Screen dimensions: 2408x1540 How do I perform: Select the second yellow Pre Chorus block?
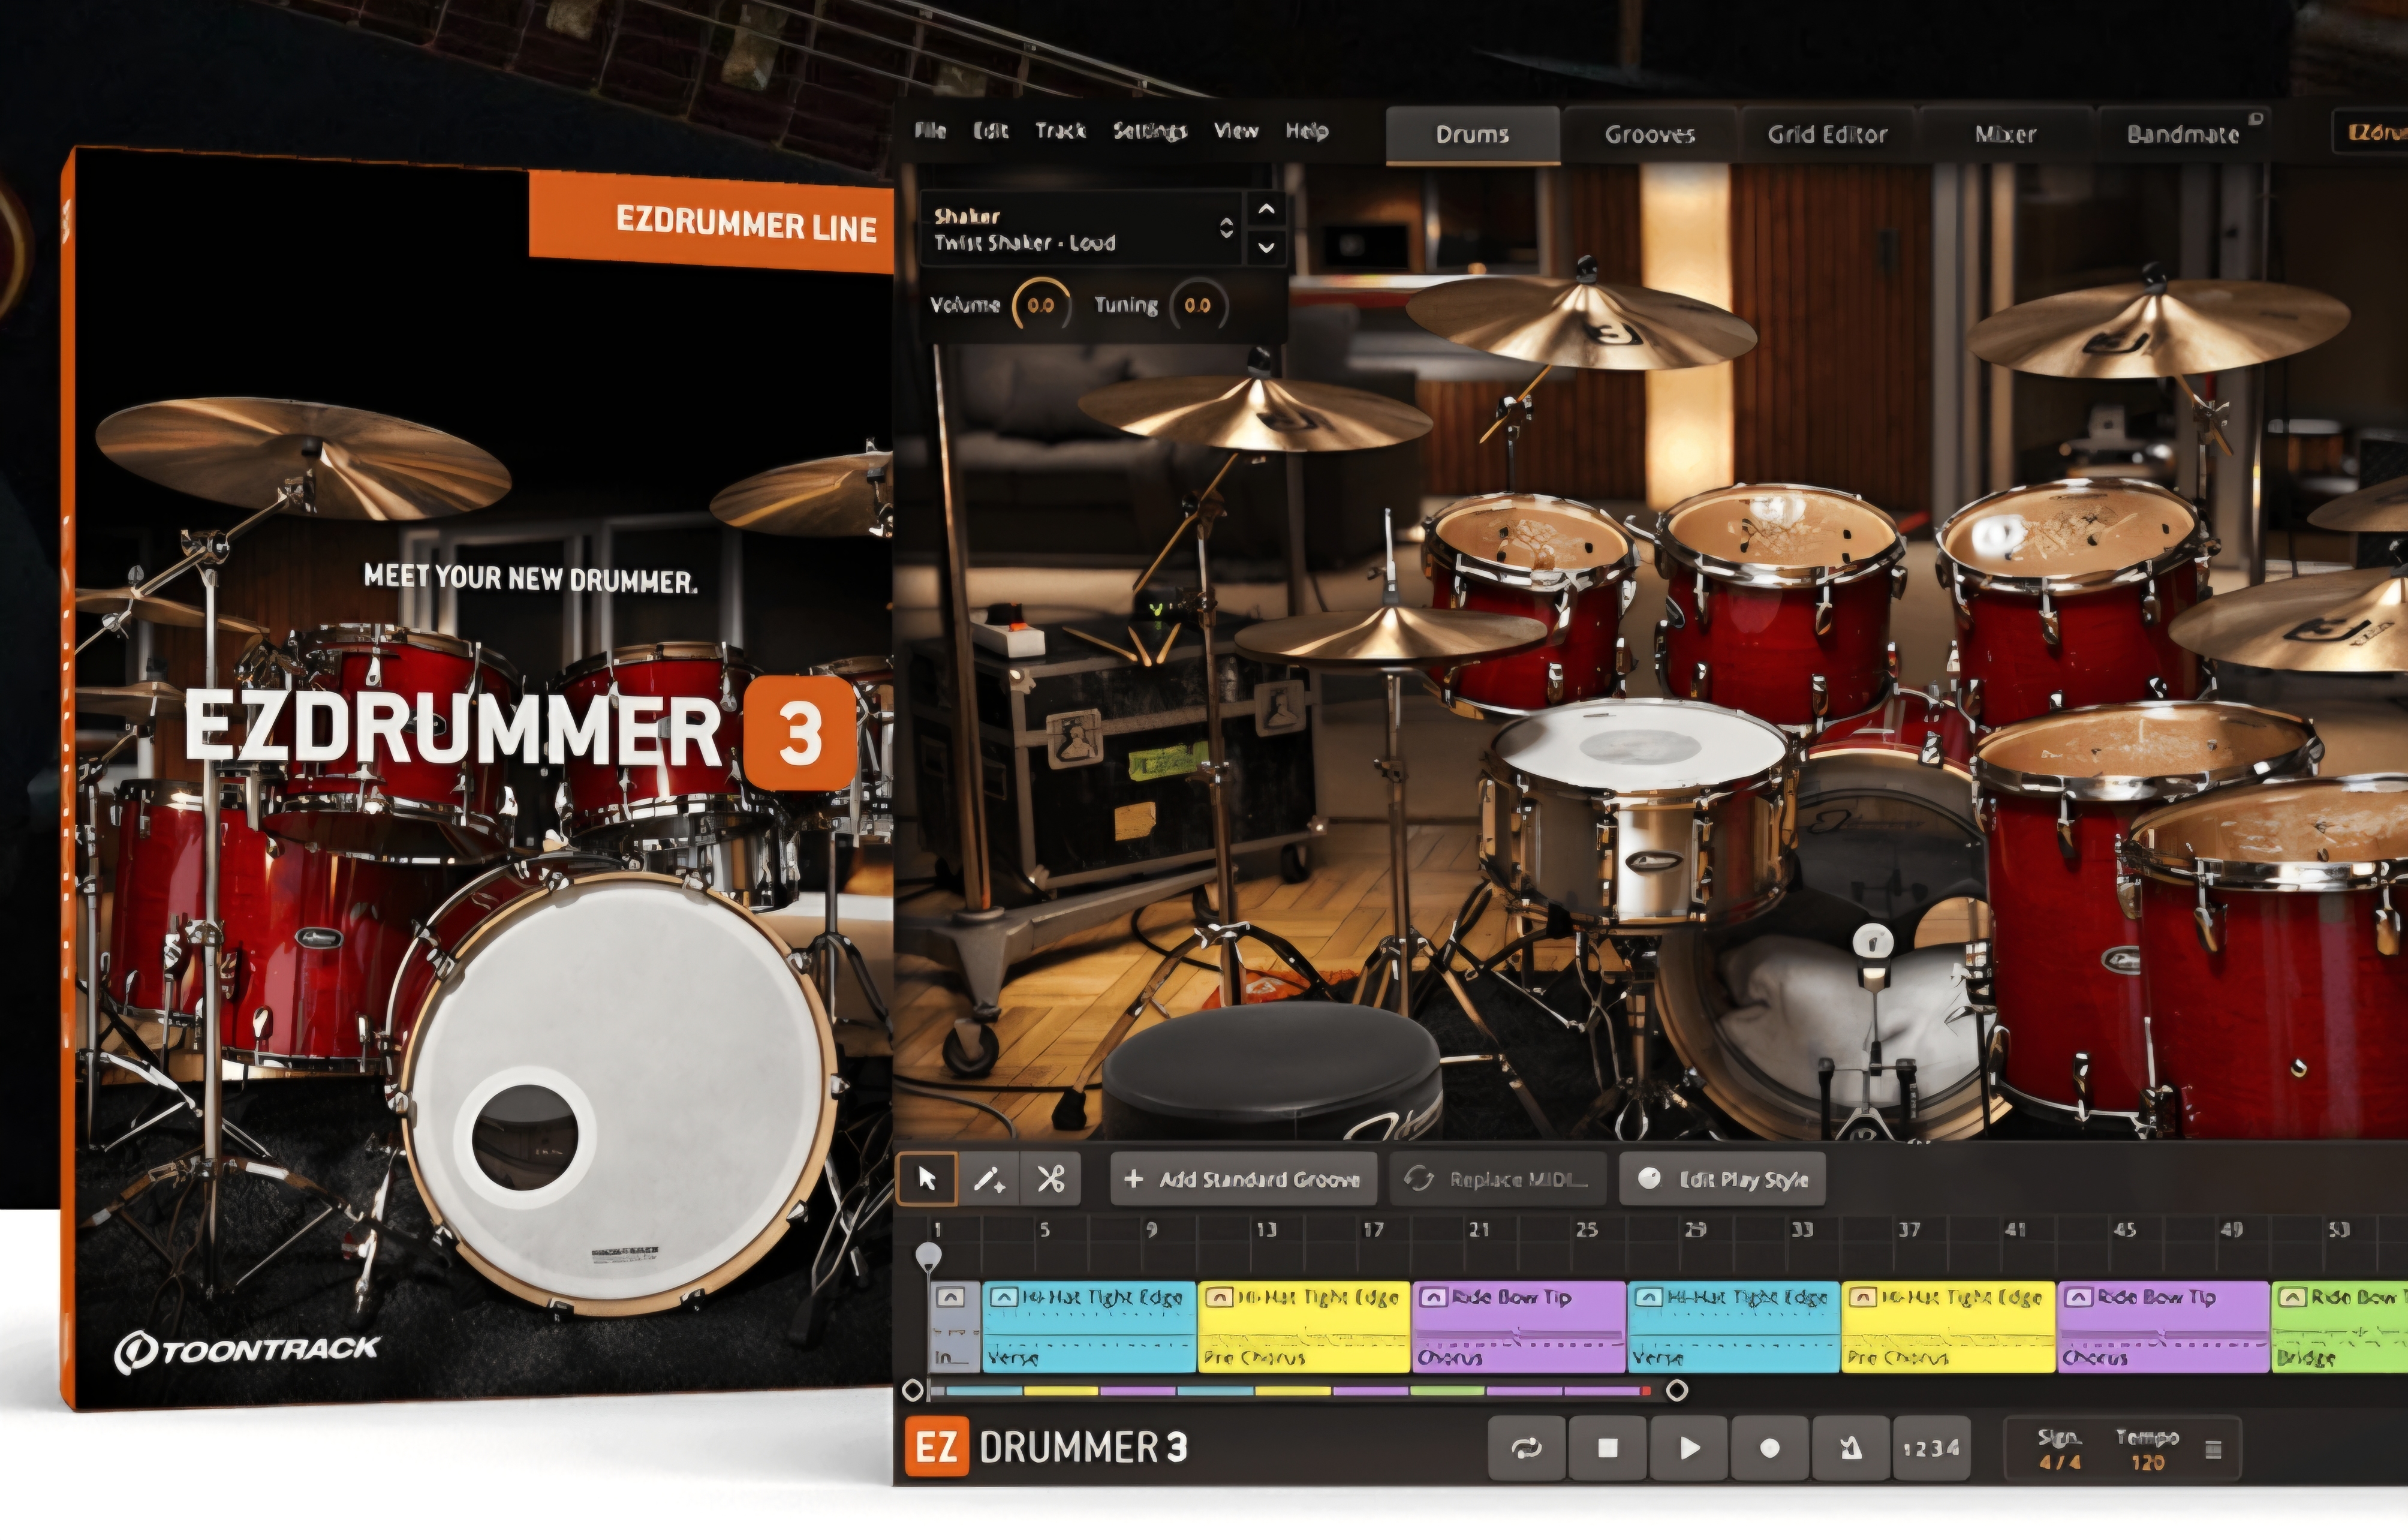coord(1948,1327)
